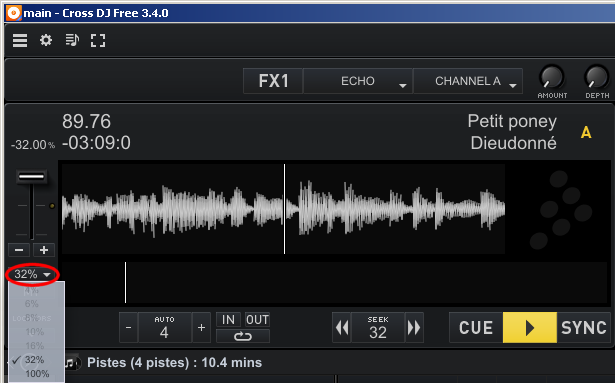Click the DEPTH effect knob

597,77
